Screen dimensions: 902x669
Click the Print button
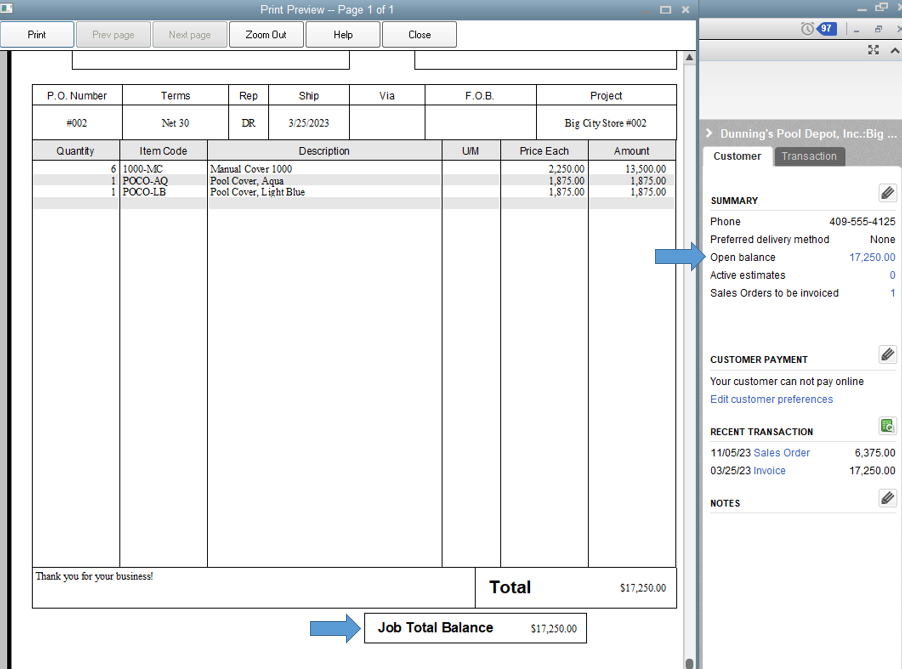pyautogui.click(x=37, y=35)
